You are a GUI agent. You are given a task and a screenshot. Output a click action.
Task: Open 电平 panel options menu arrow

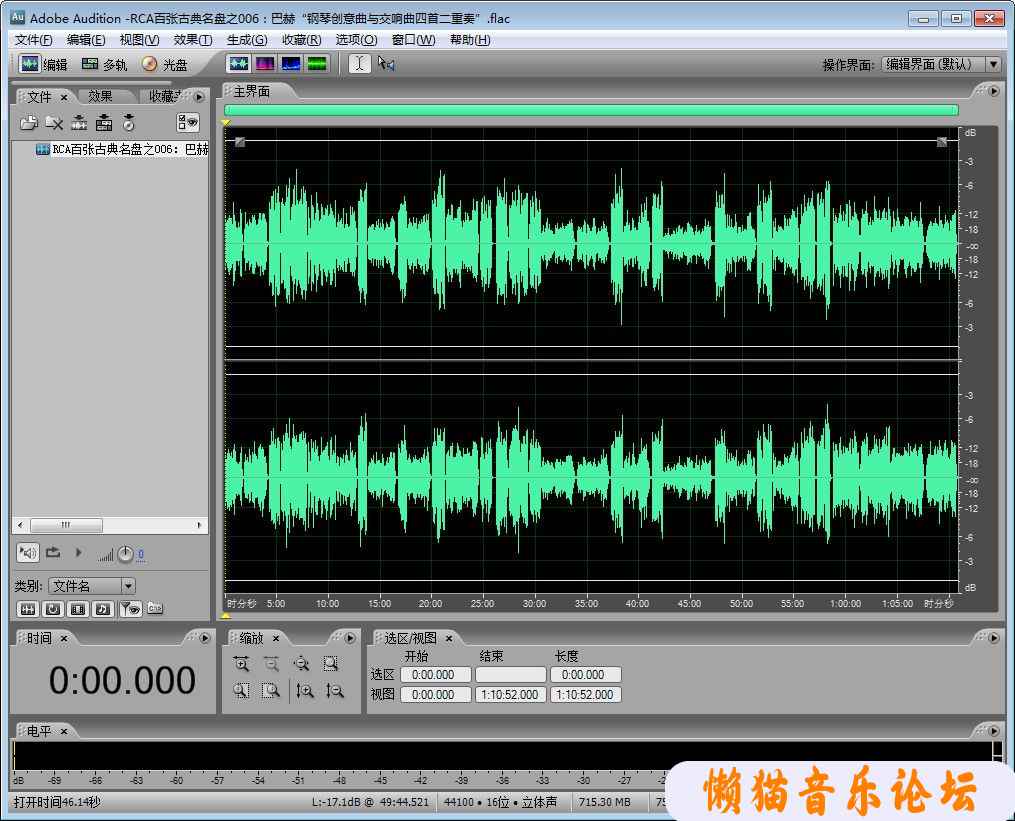pyautogui.click(x=994, y=731)
